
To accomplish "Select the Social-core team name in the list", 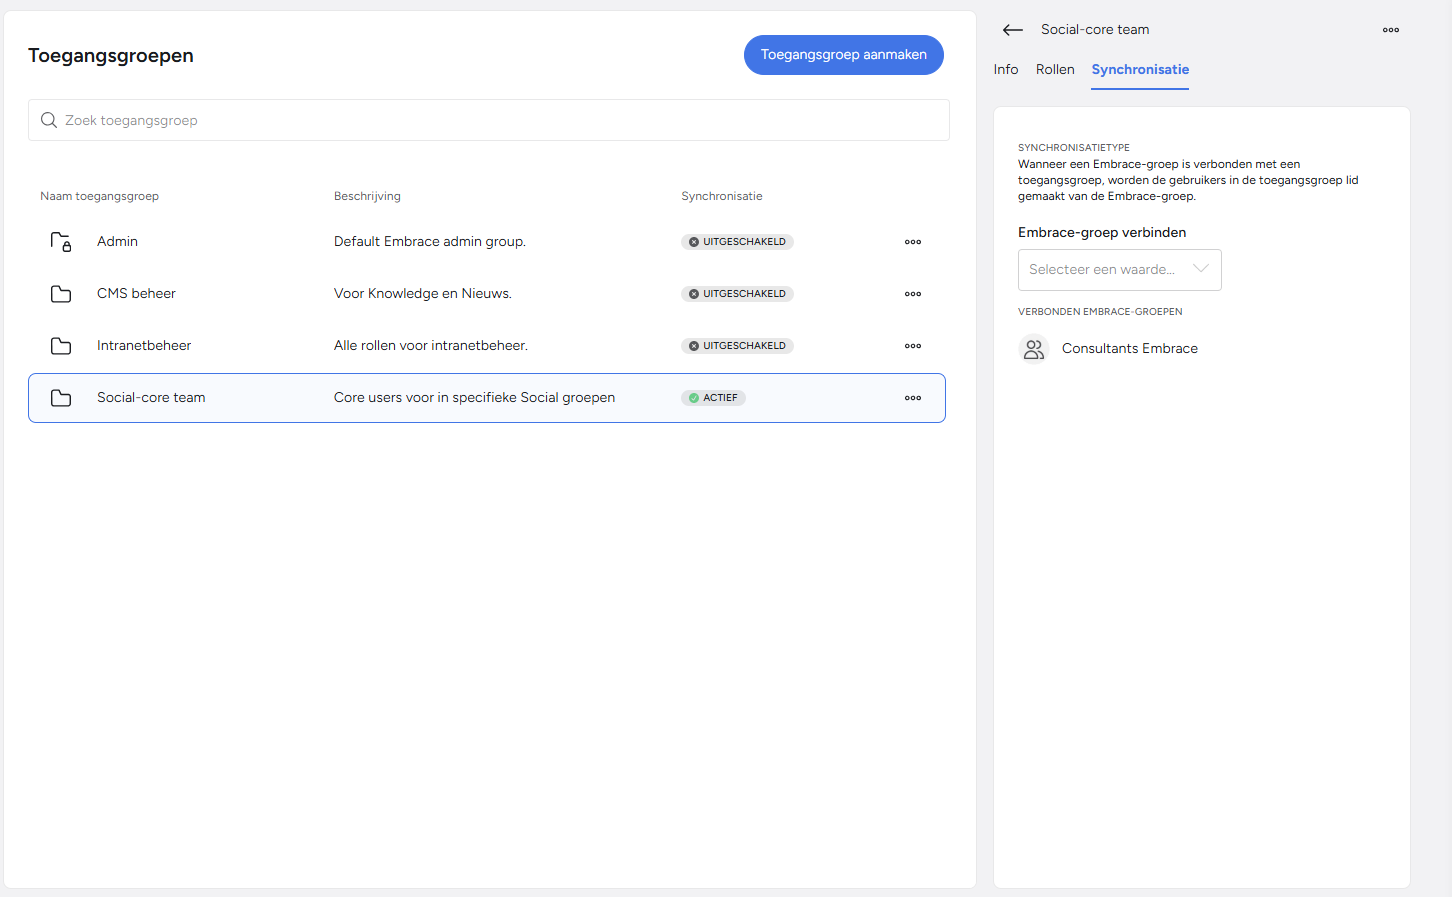I will click(151, 398).
